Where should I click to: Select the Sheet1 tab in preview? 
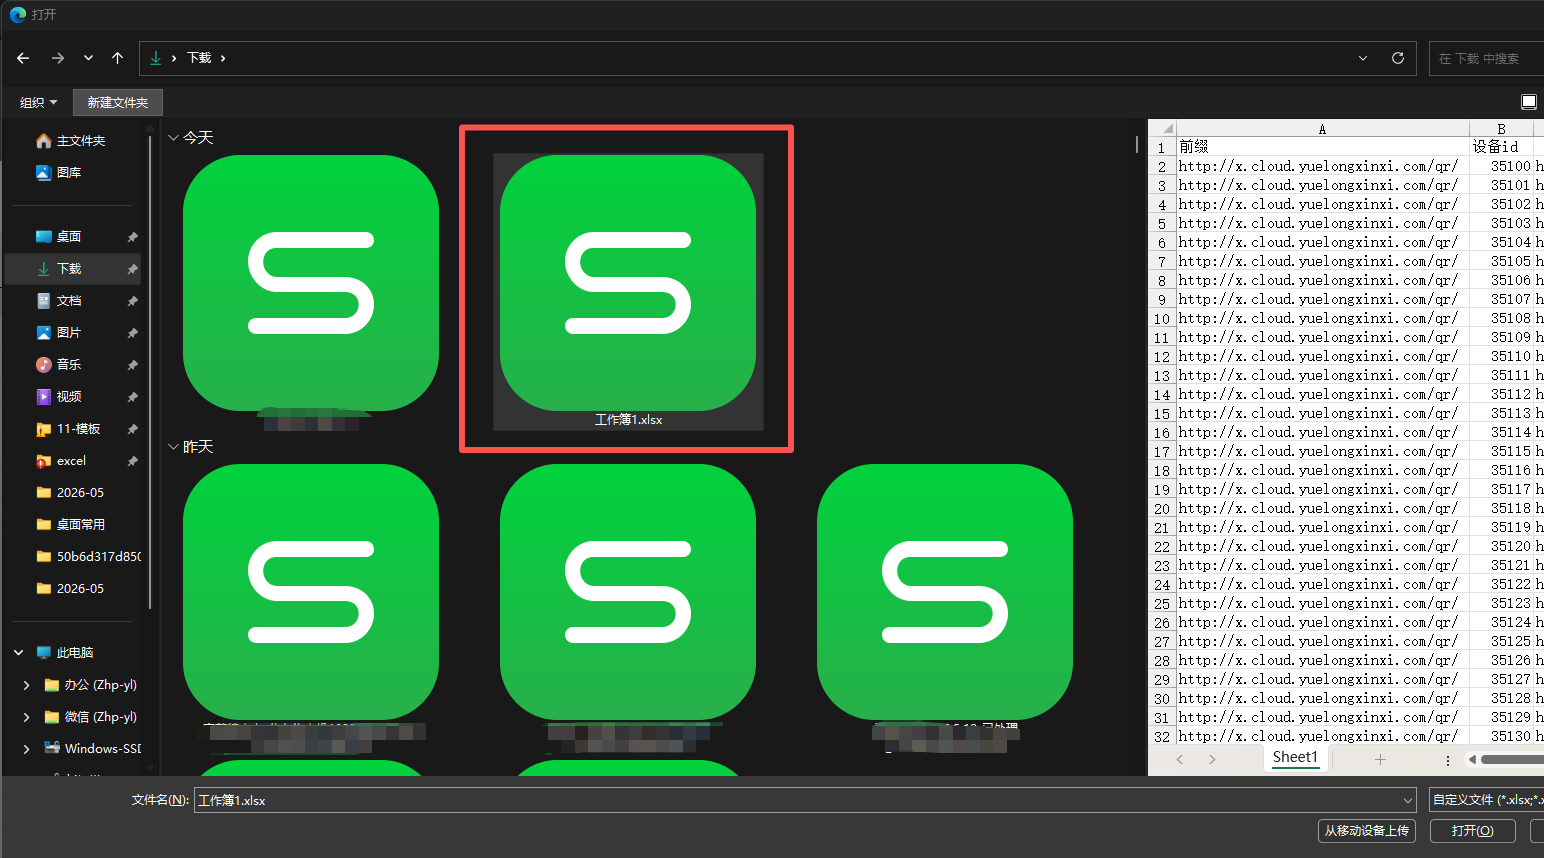pyautogui.click(x=1295, y=758)
